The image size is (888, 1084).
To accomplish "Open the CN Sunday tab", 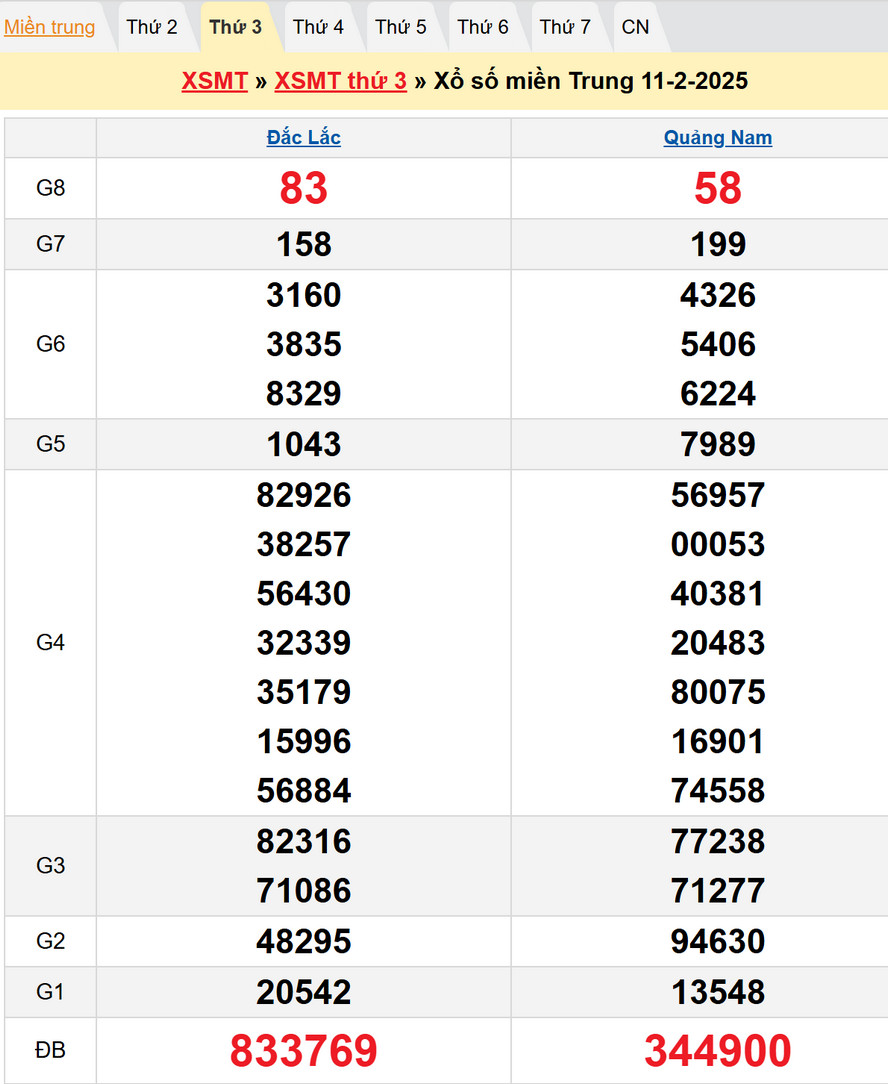I will pyautogui.click(x=635, y=27).
